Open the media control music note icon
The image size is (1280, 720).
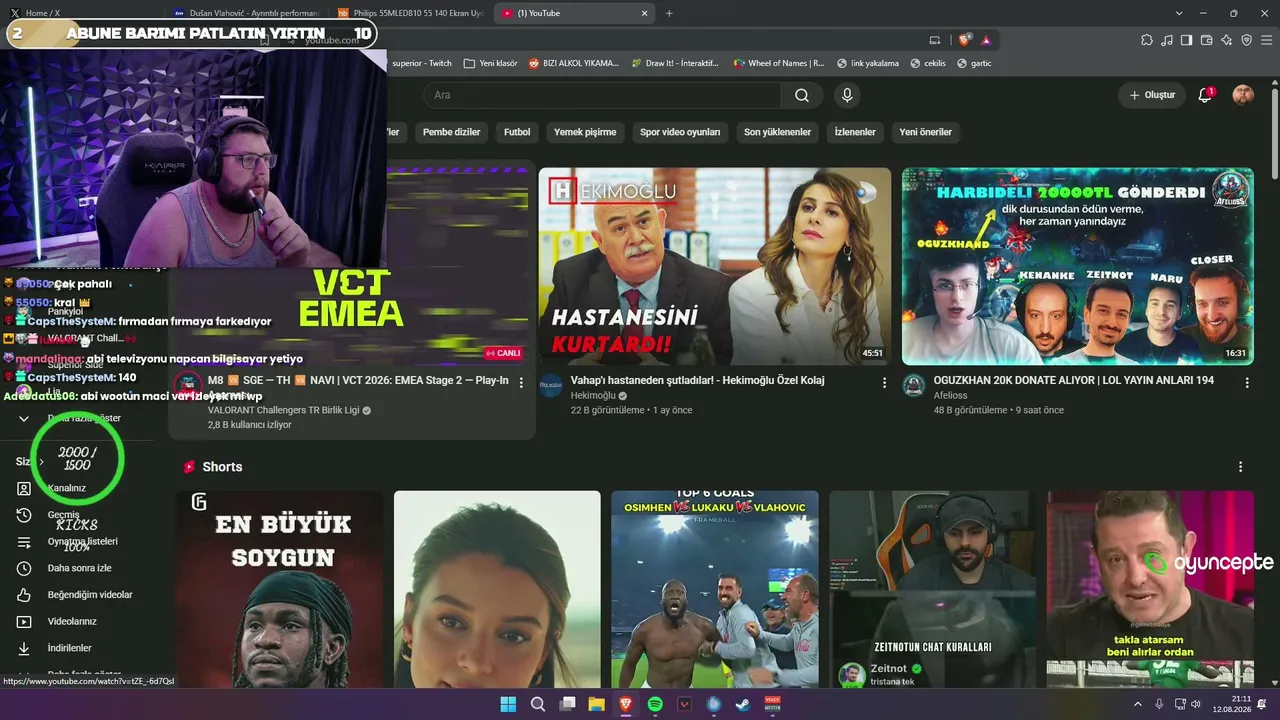click(x=1167, y=40)
